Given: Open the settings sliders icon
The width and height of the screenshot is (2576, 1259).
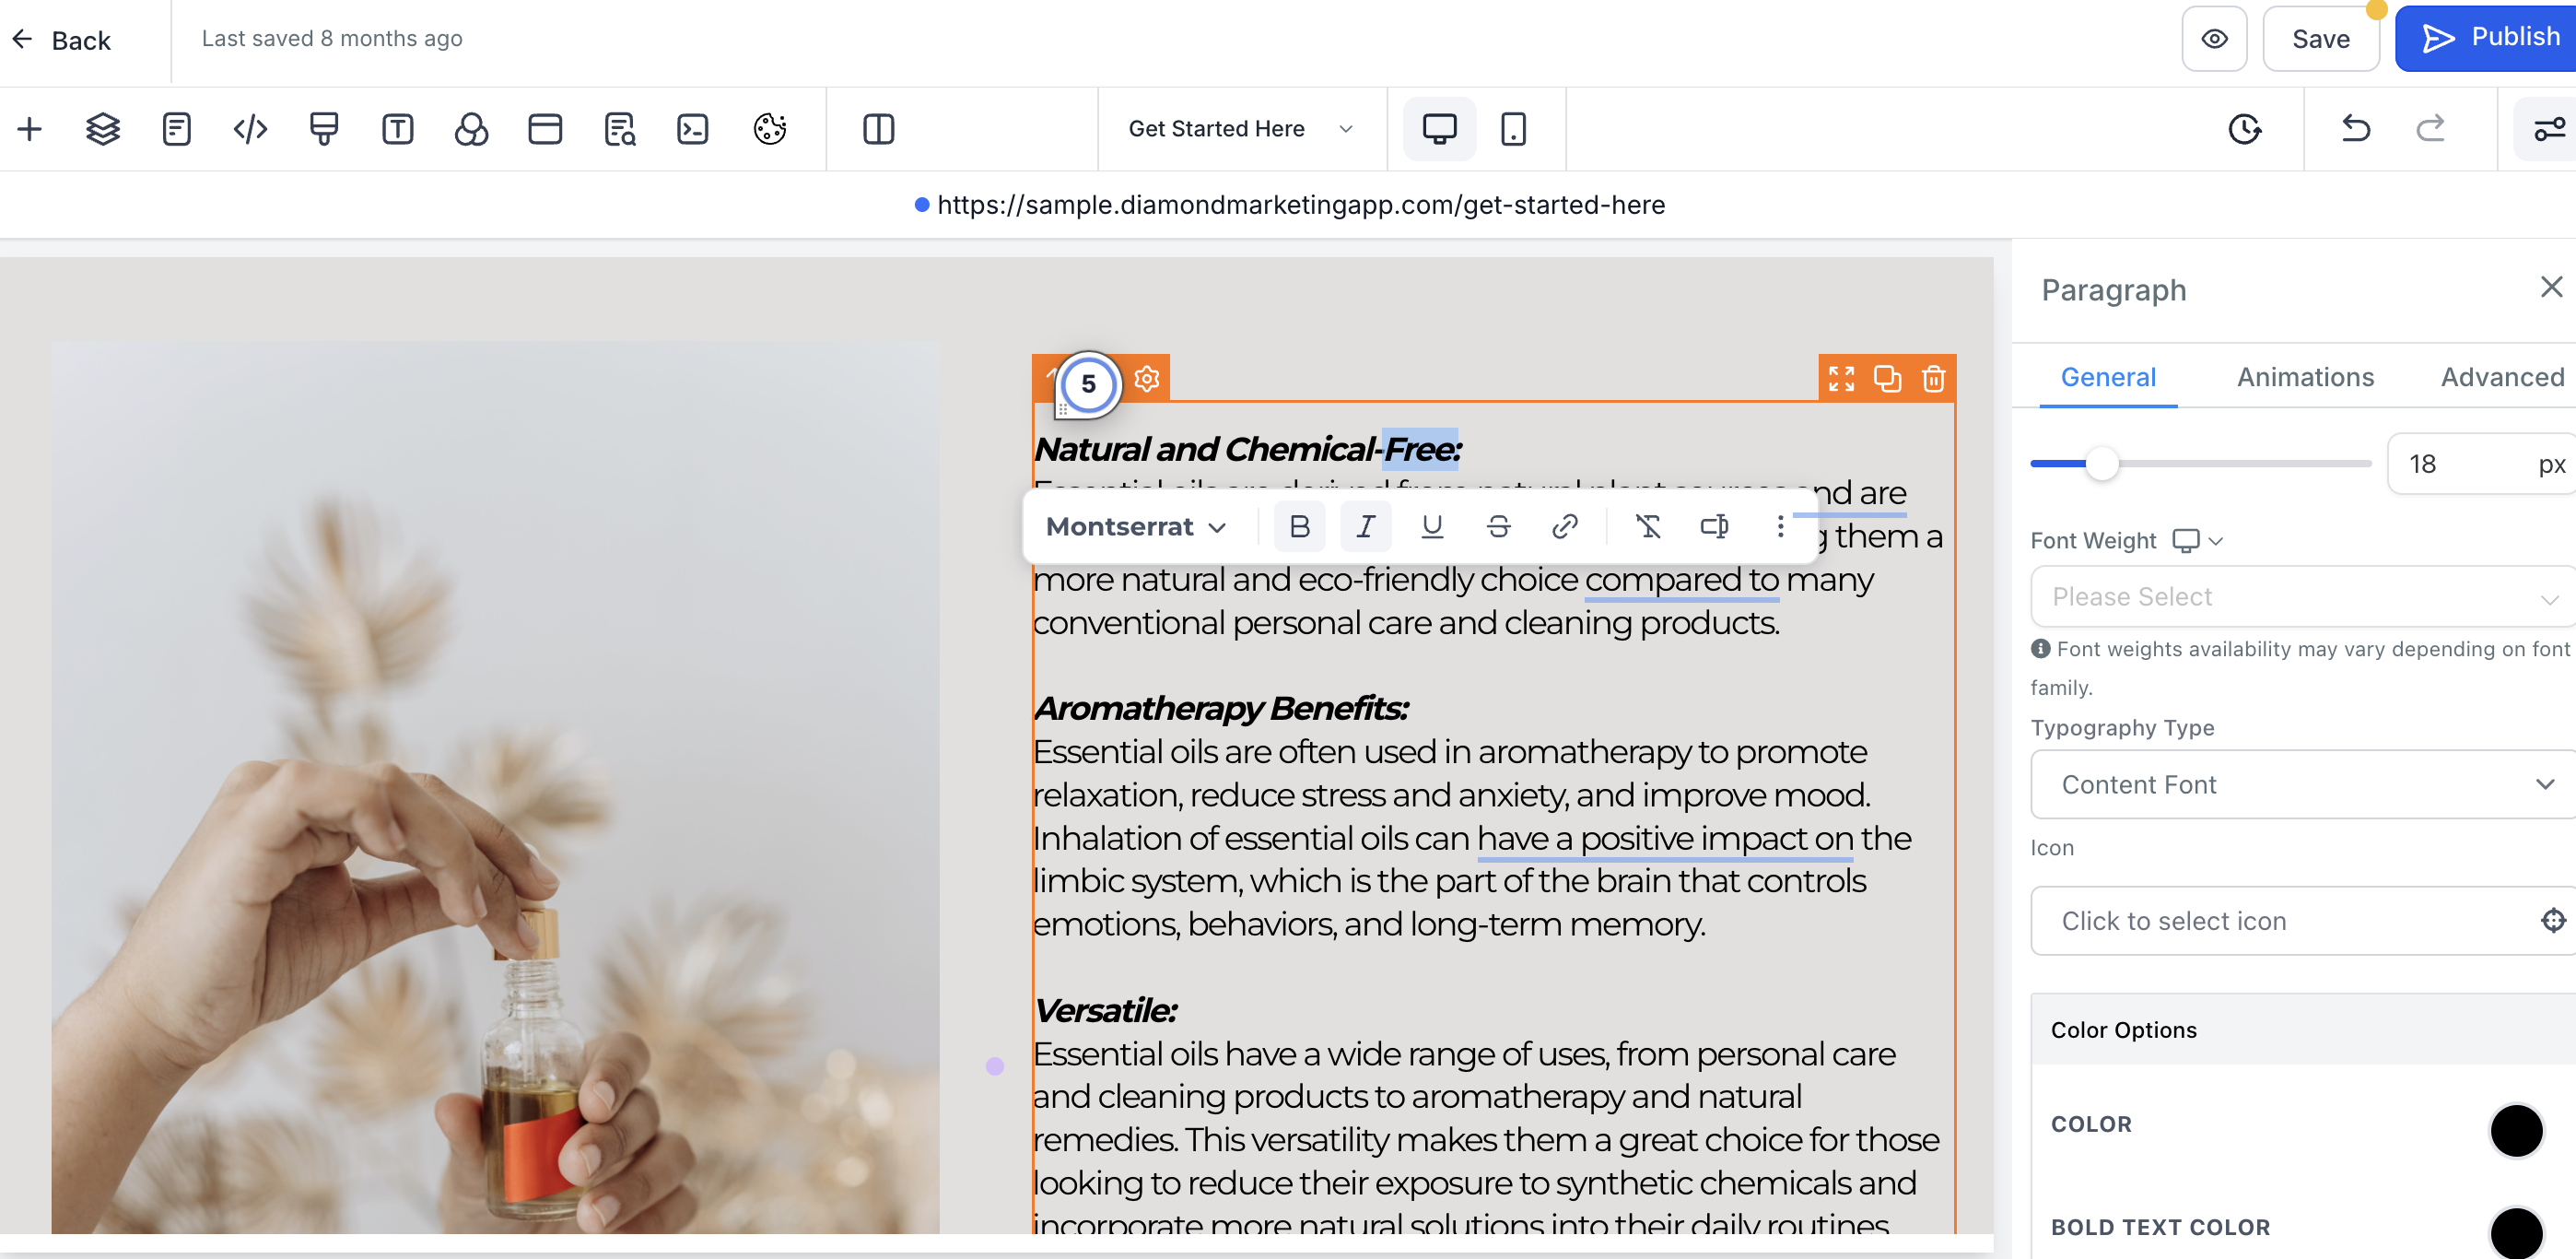Looking at the screenshot, I should [x=2549, y=129].
